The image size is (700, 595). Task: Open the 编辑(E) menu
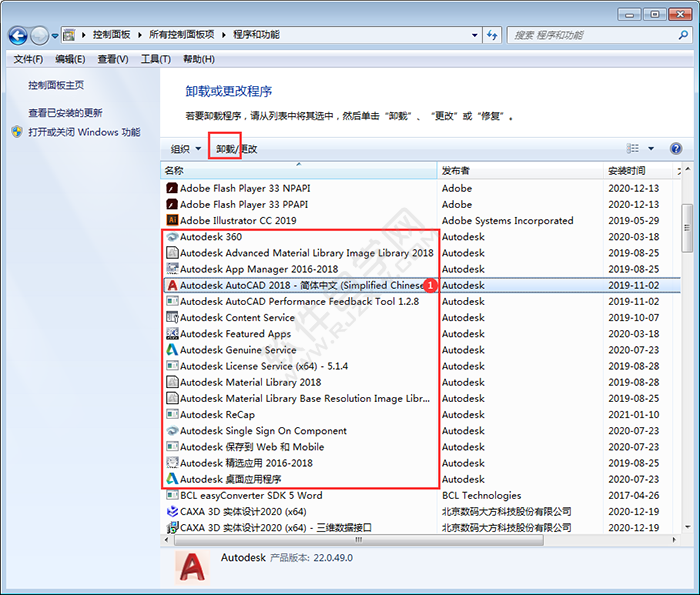click(x=70, y=59)
